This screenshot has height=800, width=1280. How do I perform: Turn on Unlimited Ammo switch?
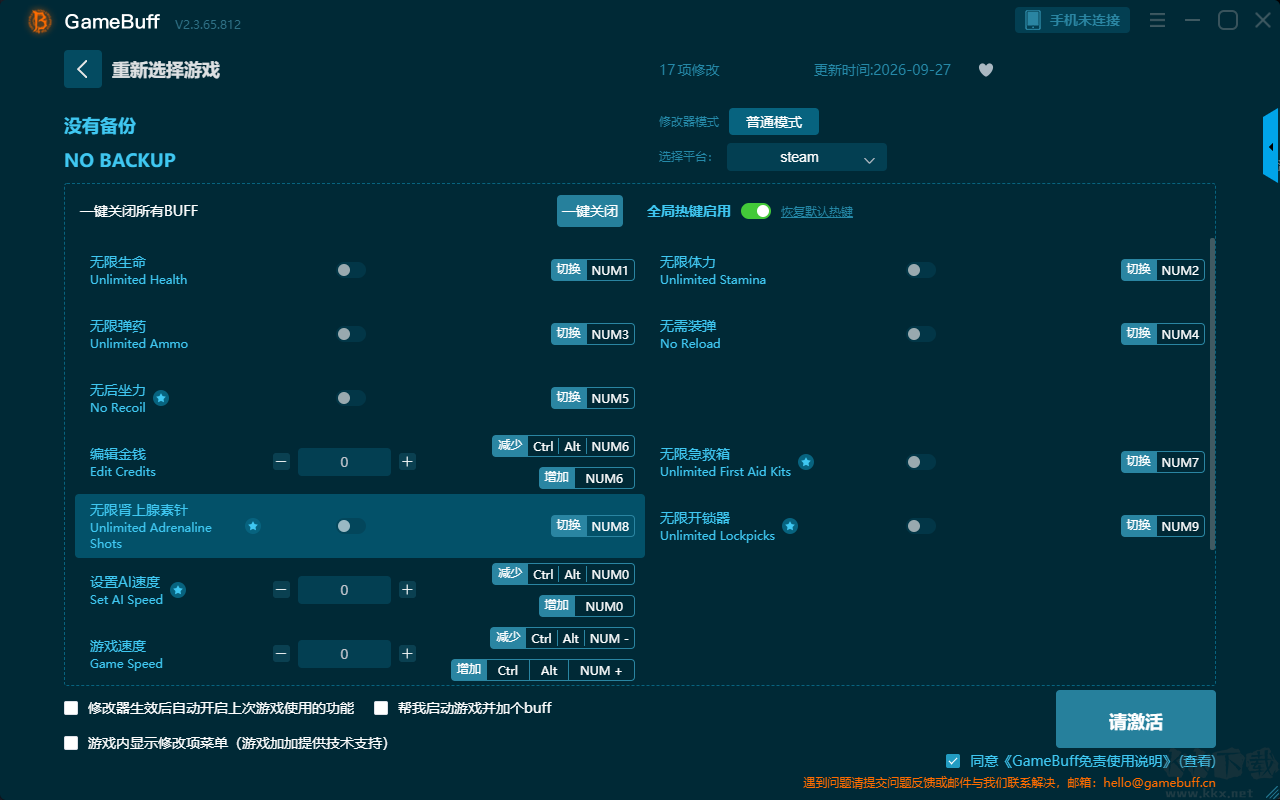(351, 334)
